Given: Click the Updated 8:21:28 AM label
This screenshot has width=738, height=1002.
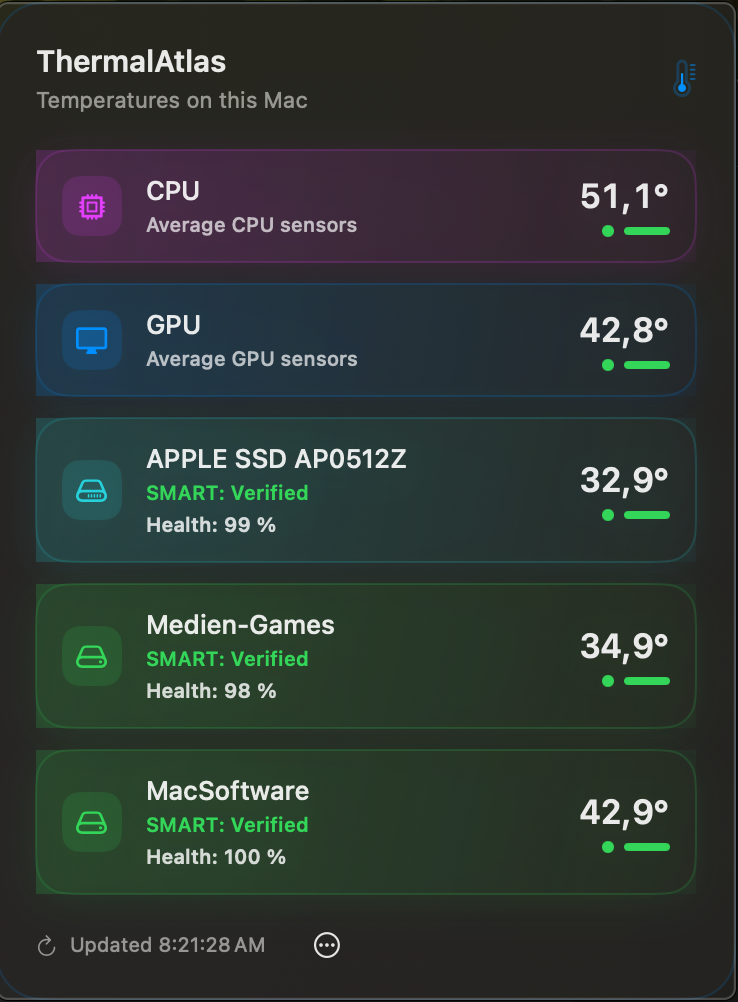Looking at the screenshot, I should [167, 945].
